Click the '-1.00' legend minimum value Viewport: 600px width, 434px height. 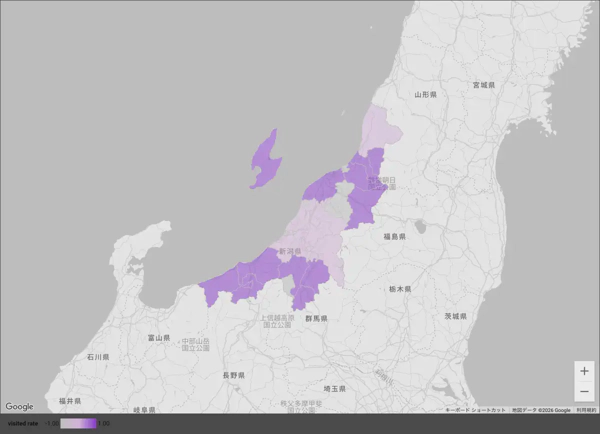tap(52, 423)
